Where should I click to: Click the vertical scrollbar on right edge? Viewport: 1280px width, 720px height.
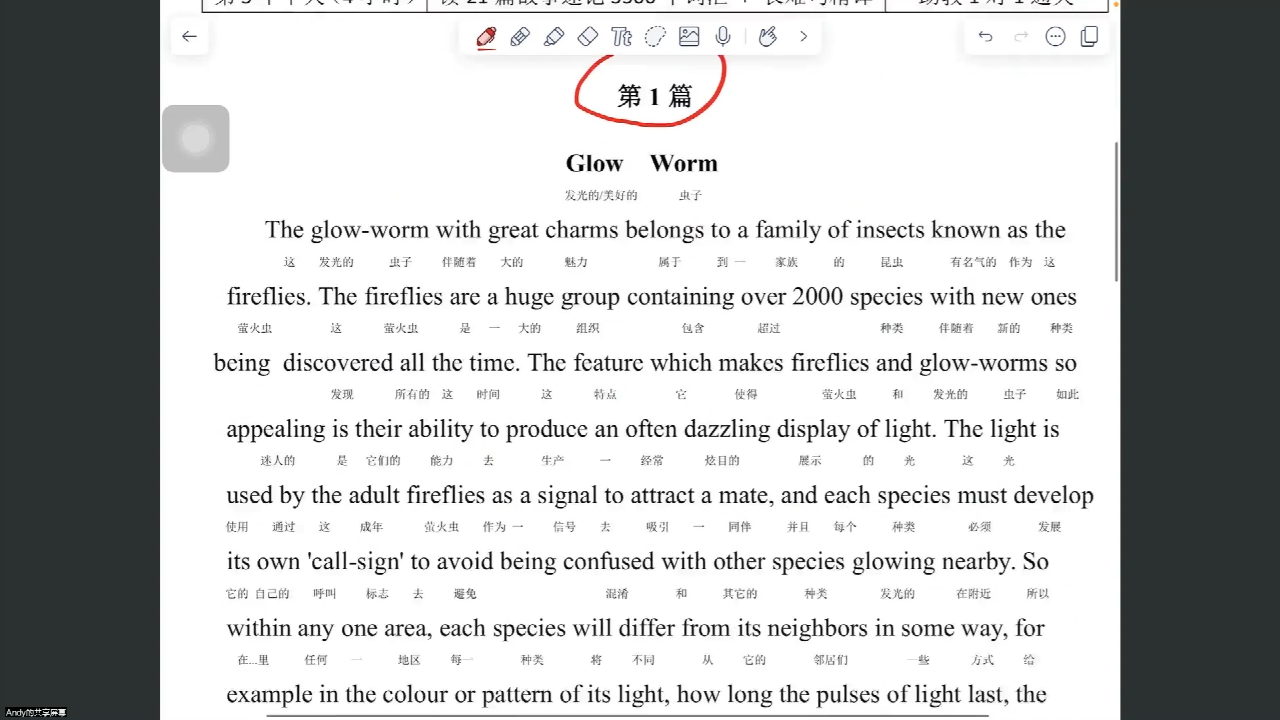[x=1116, y=211]
